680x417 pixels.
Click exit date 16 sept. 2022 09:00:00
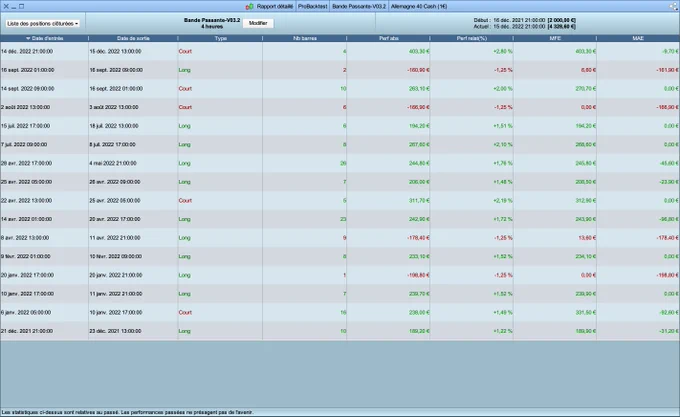pos(116,70)
